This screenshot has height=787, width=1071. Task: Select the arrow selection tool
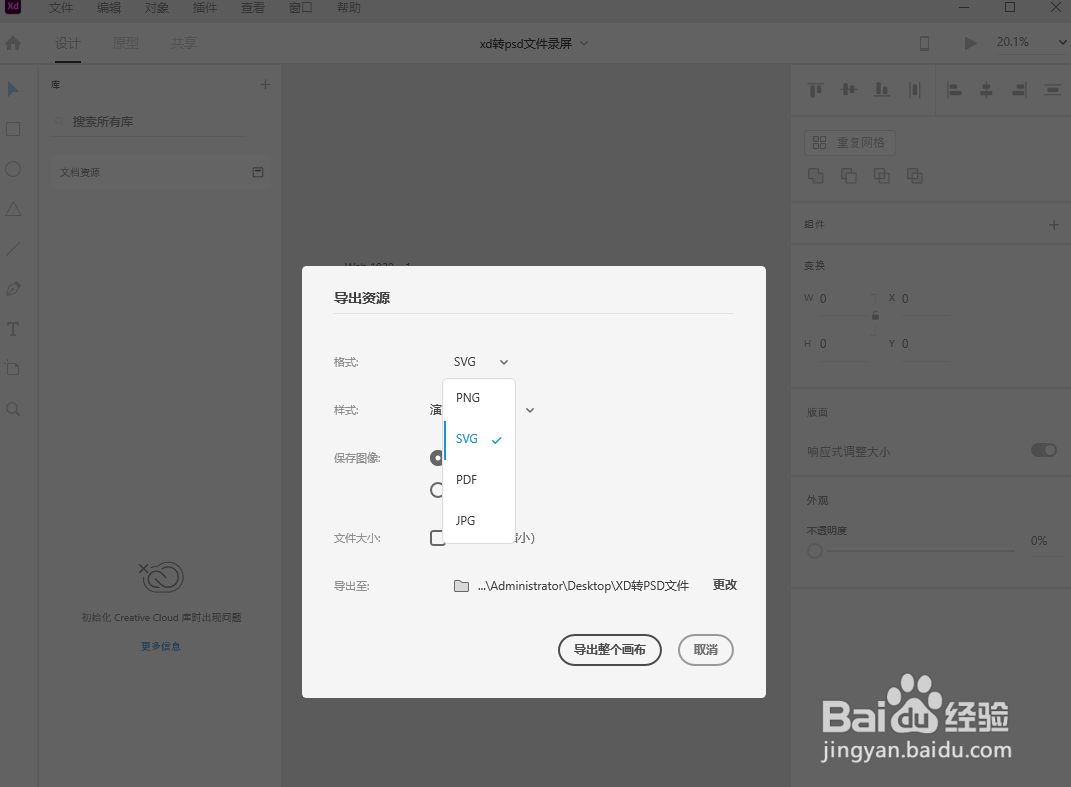click(x=13, y=89)
